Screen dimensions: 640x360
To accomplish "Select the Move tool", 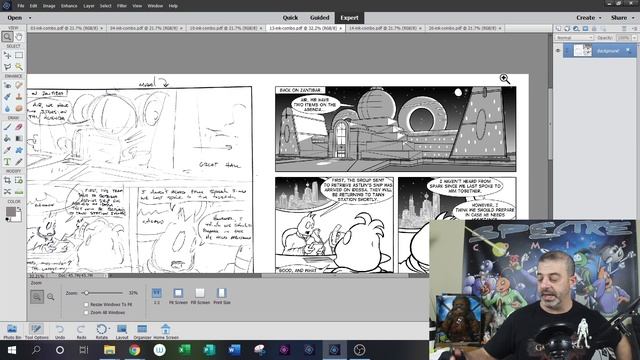I will pos(7,55).
